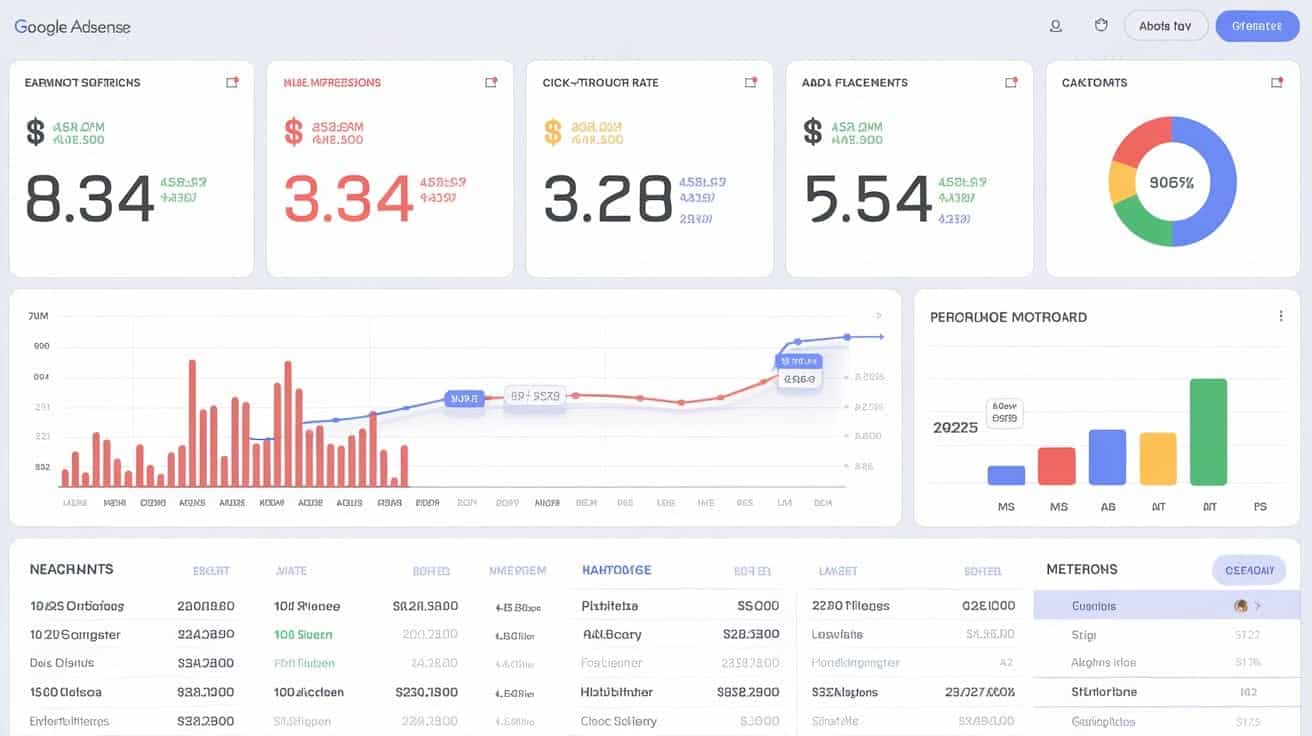Select the HAHTODIGE column header
The width and height of the screenshot is (1312, 736).
tap(616, 570)
